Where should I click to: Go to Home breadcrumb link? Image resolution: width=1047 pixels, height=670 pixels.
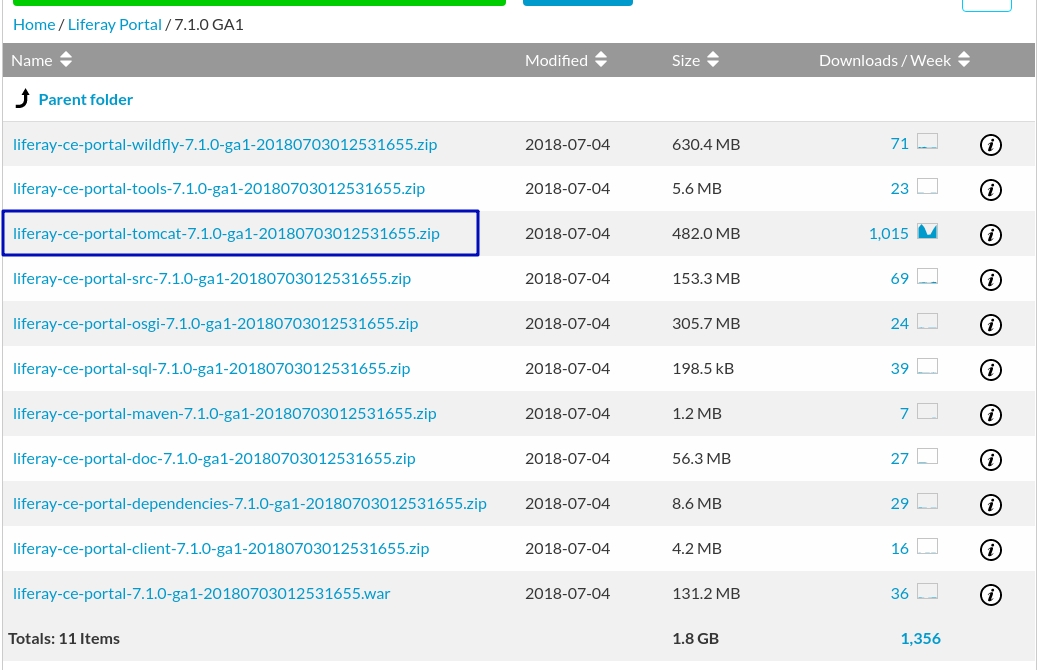coord(34,25)
